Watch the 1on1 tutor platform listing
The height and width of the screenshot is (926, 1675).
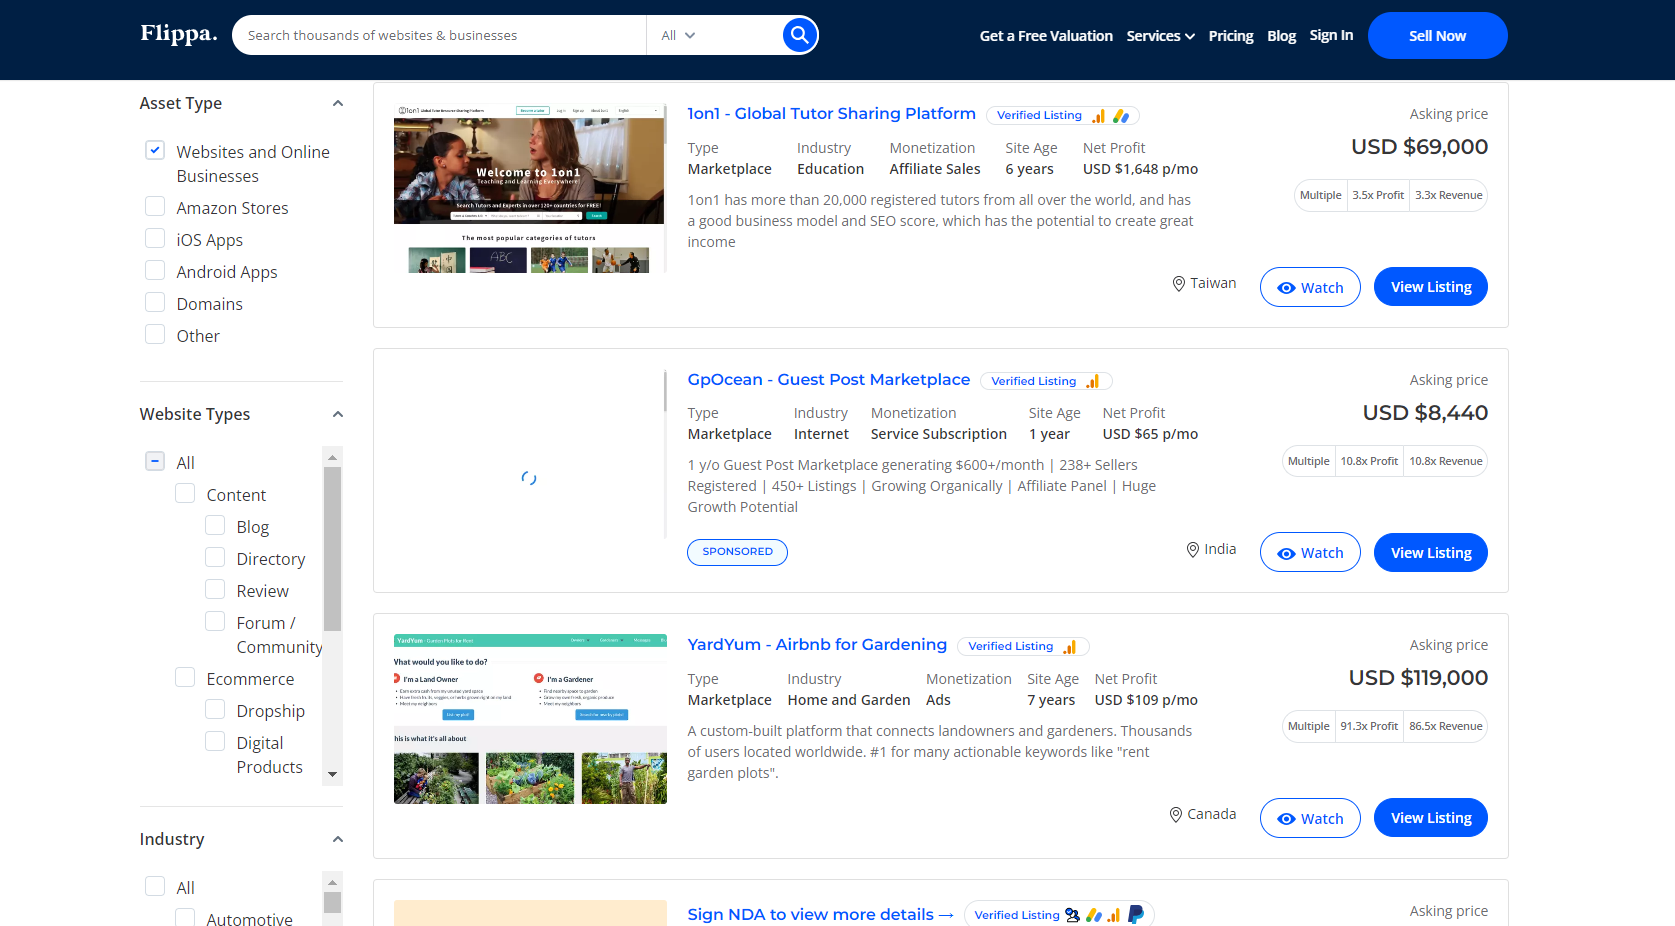pyautogui.click(x=1310, y=287)
